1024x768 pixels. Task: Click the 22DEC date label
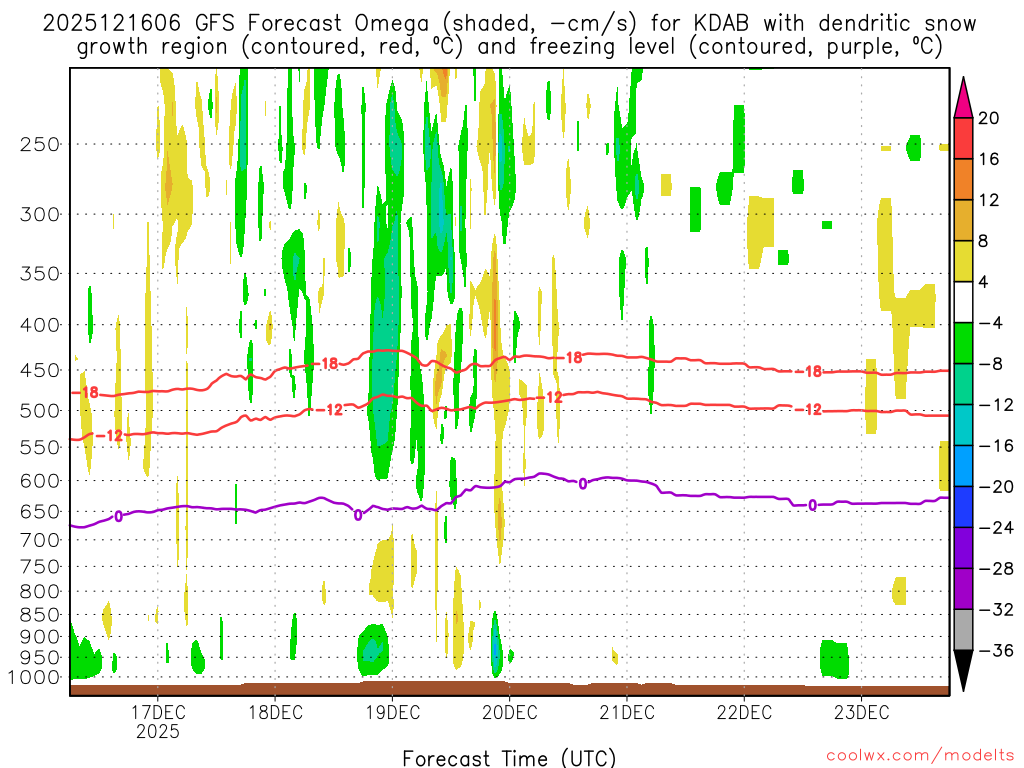tap(744, 712)
